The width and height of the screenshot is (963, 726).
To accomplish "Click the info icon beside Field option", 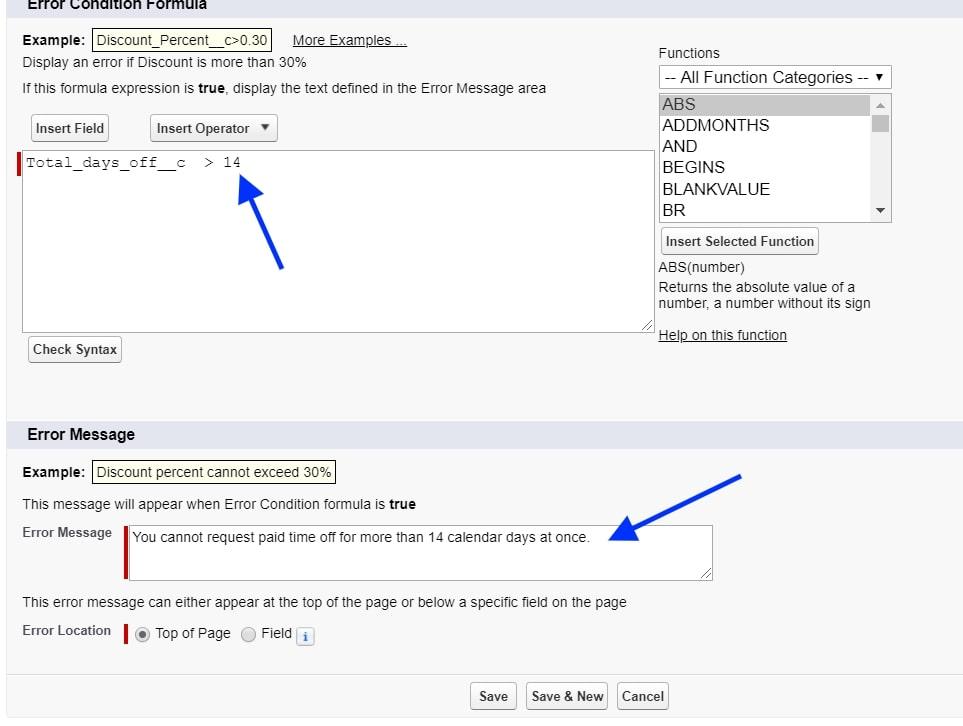I will pyautogui.click(x=304, y=636).
